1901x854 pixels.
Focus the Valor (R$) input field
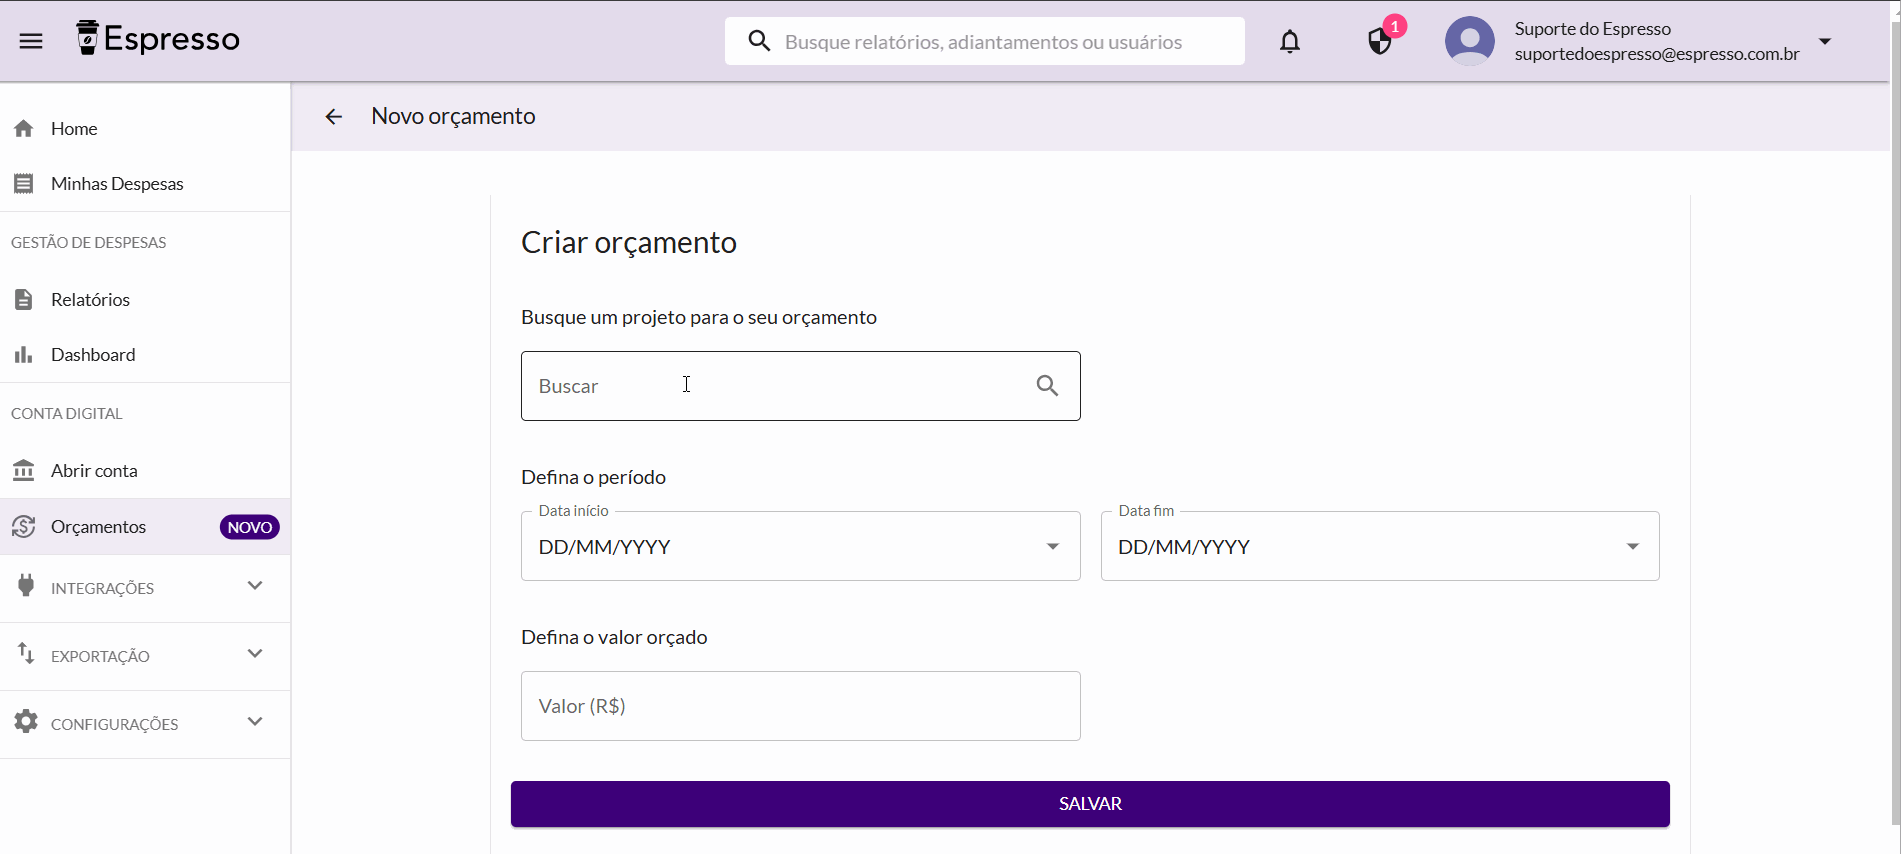[x=801, y=706]
